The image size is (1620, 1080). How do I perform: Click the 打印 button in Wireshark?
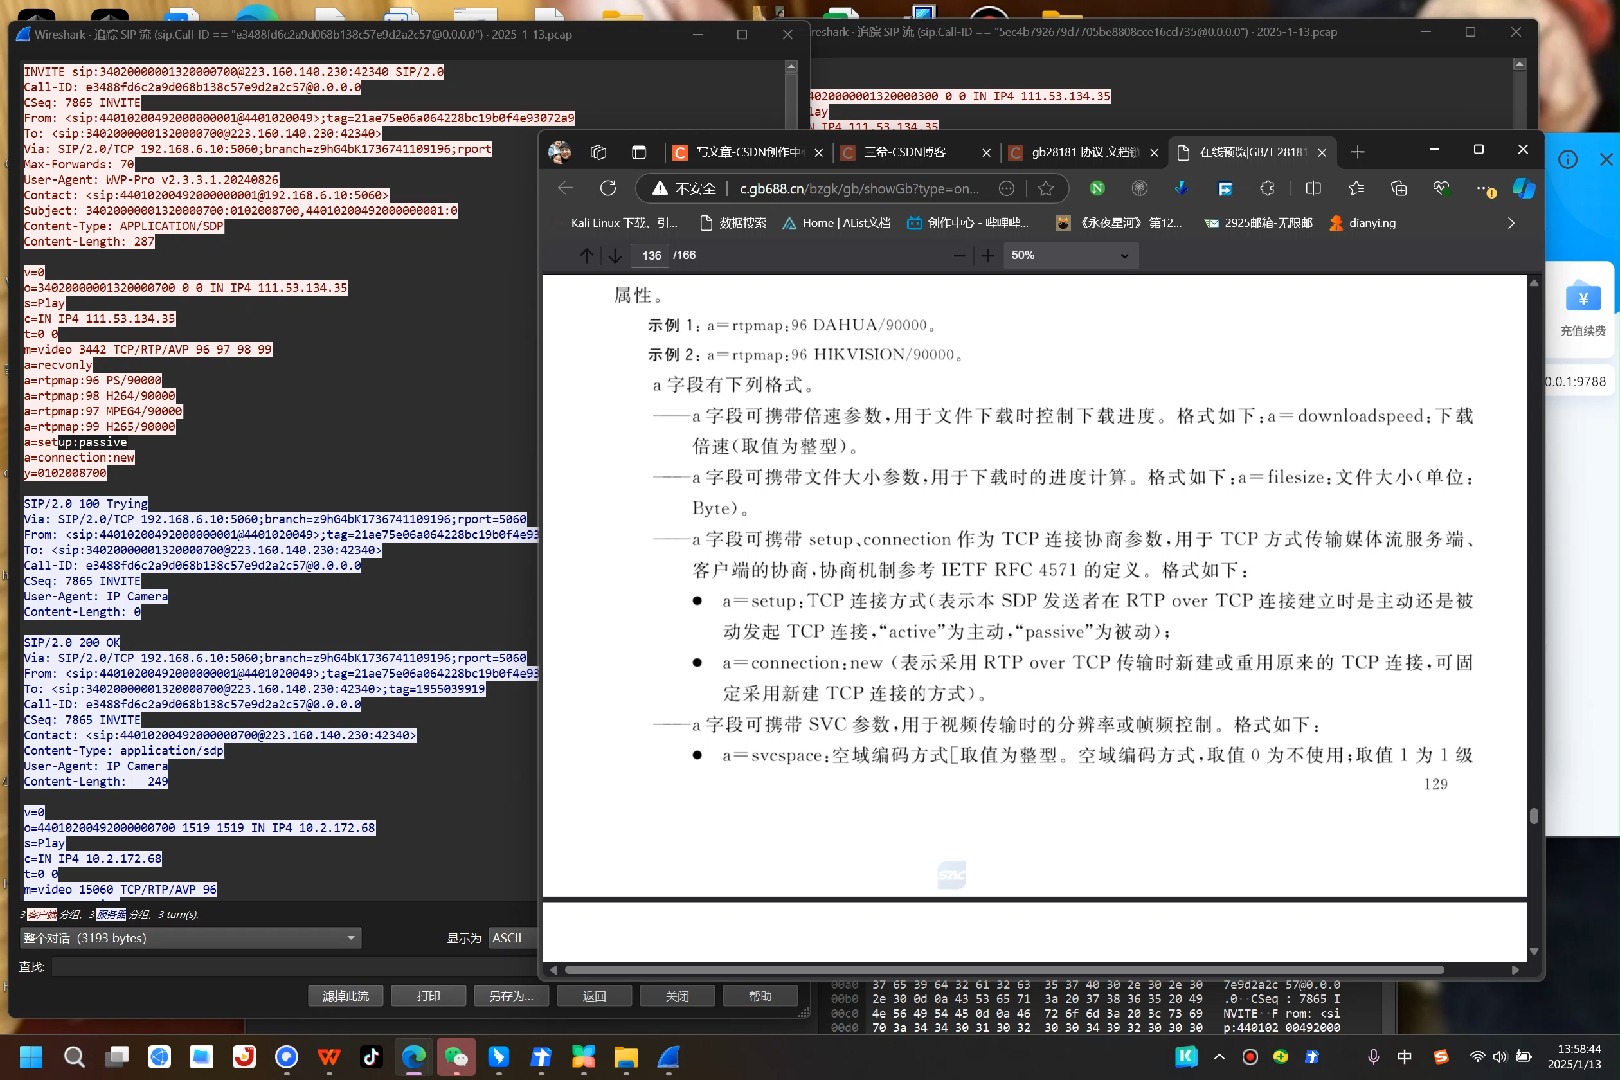[x=429, y=996]
